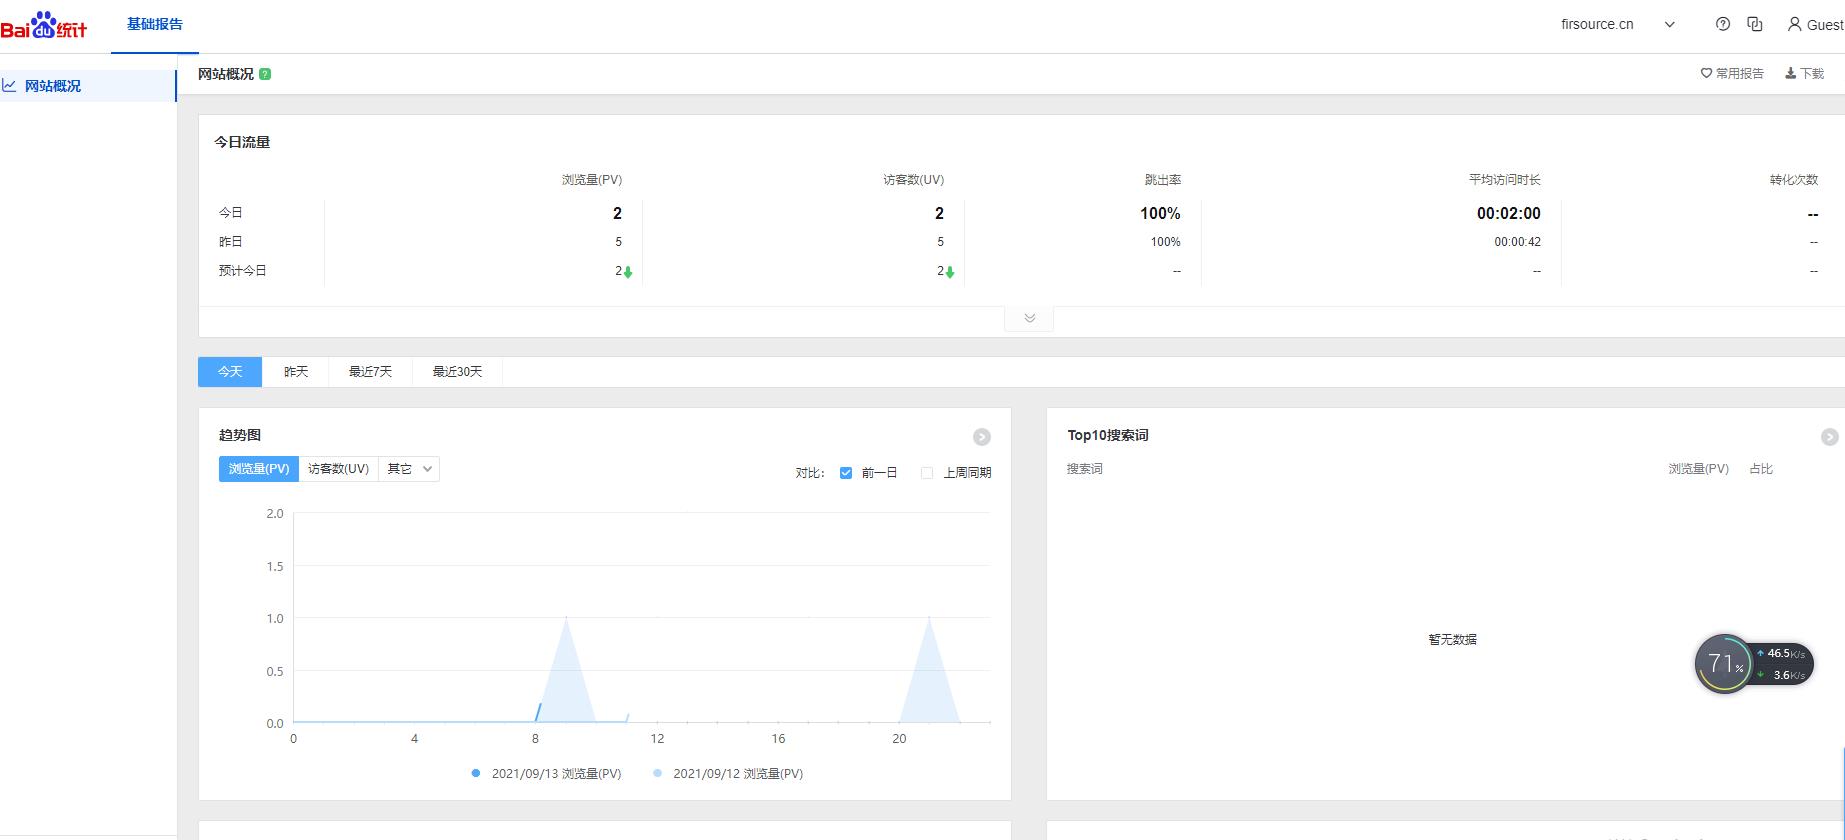Enable the 上周同期 comparison checkbox

pos(926,472)
